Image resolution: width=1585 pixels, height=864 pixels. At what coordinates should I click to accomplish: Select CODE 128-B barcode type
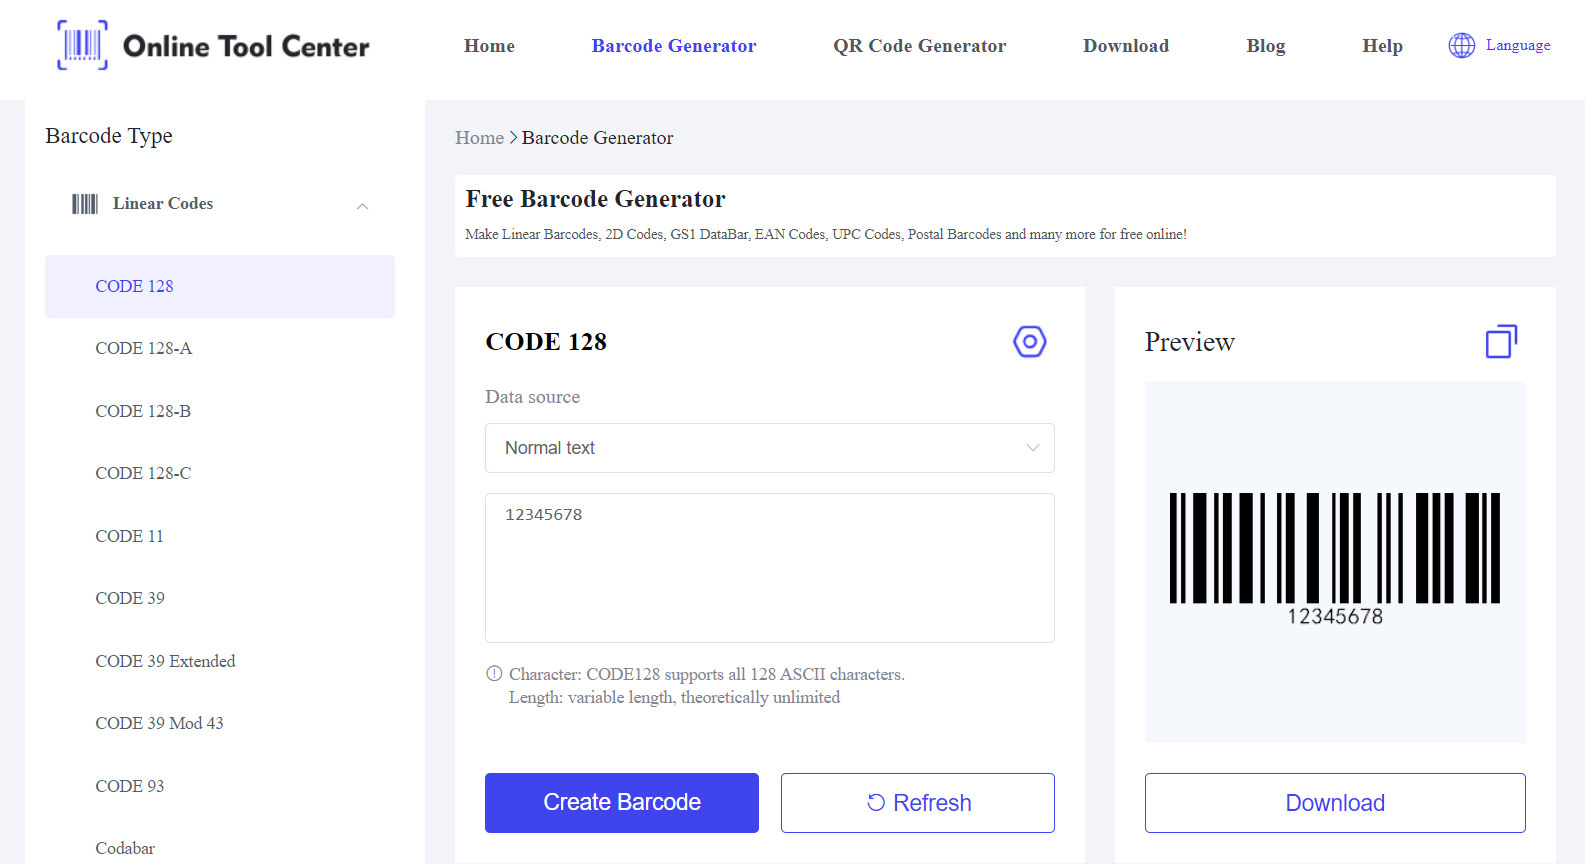point(220,411)
